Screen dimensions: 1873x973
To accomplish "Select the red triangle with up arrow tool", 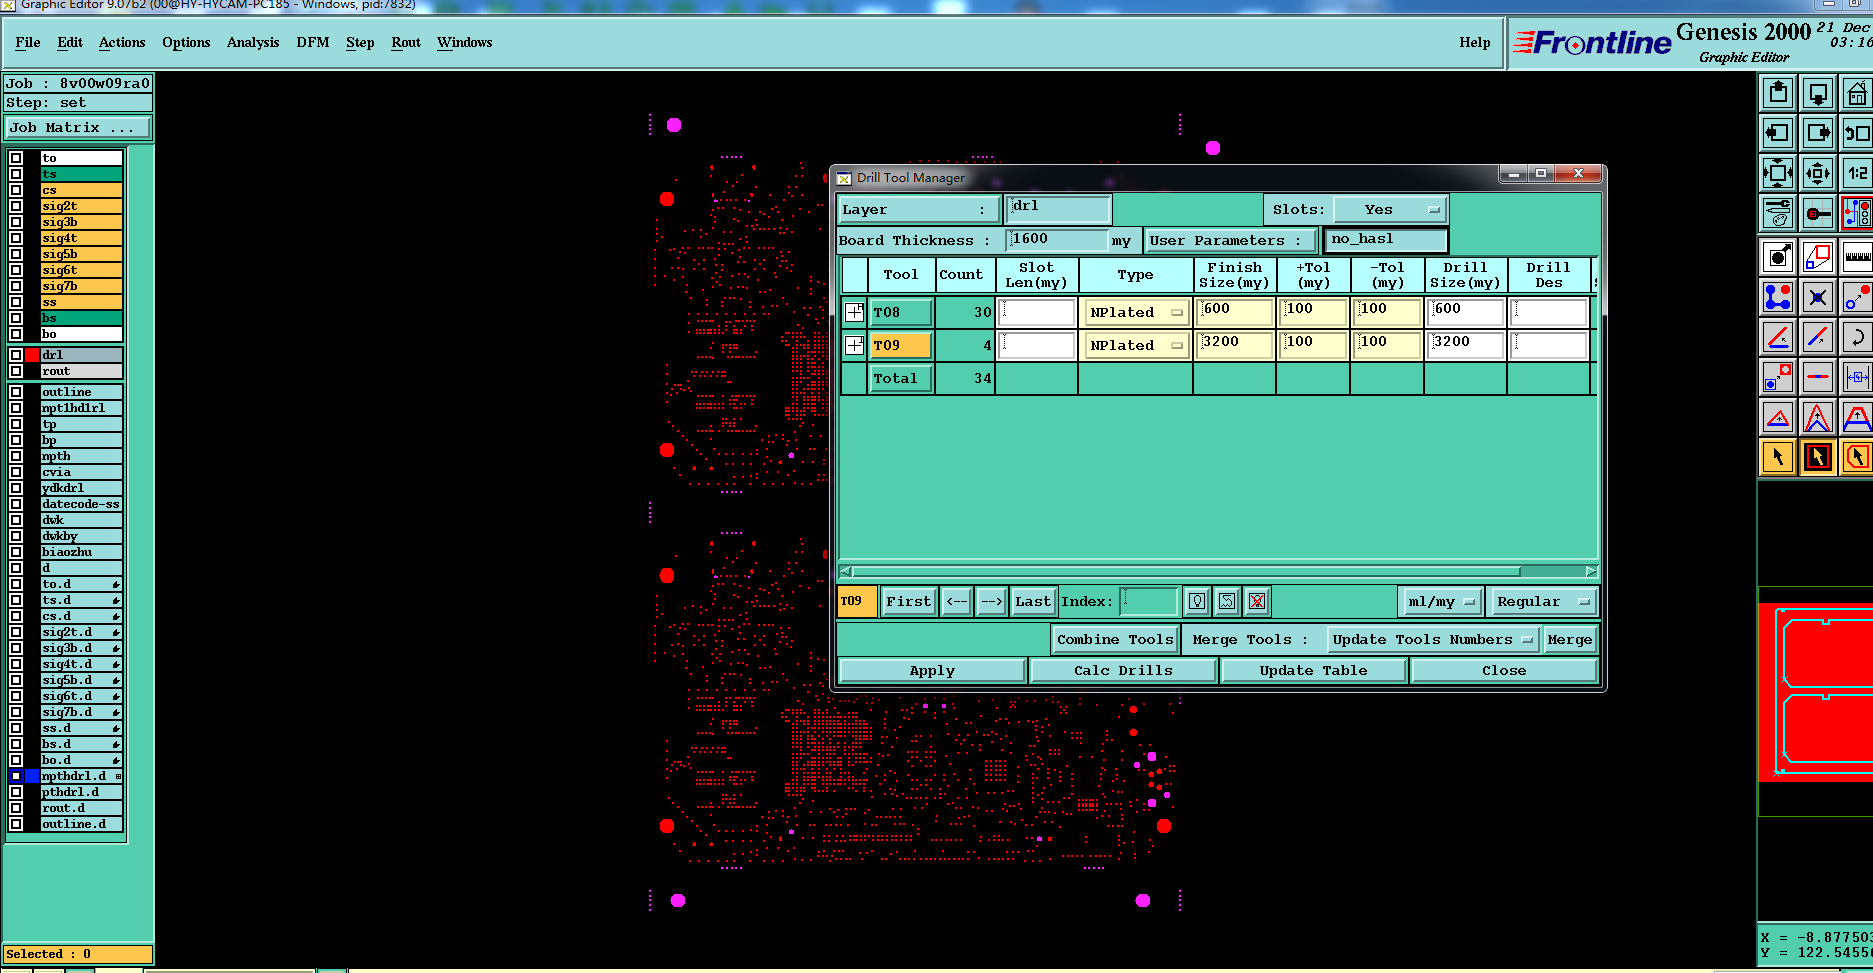I will pos(1778,417).
